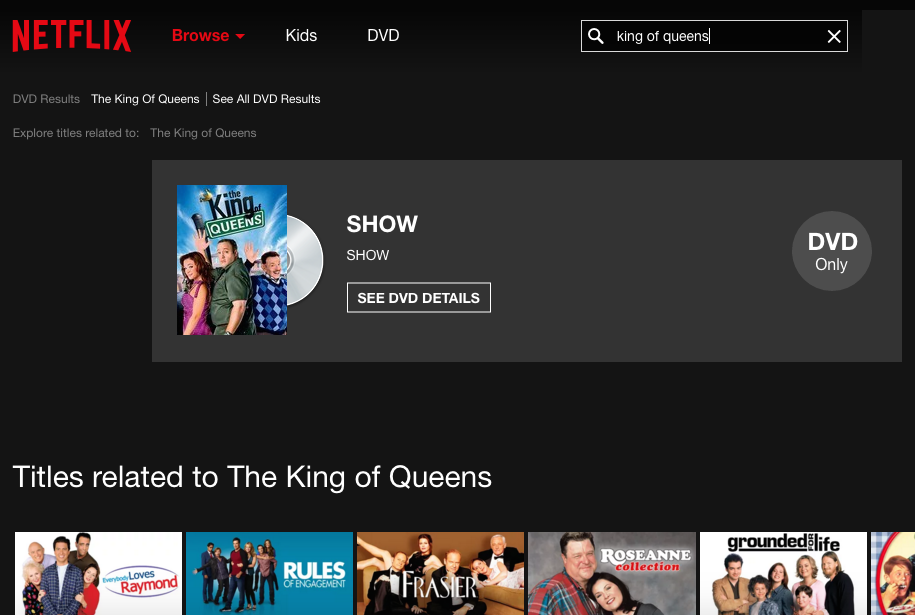Open the See All DVD Results link
The image size is (915, 615).
coord(266,99)
